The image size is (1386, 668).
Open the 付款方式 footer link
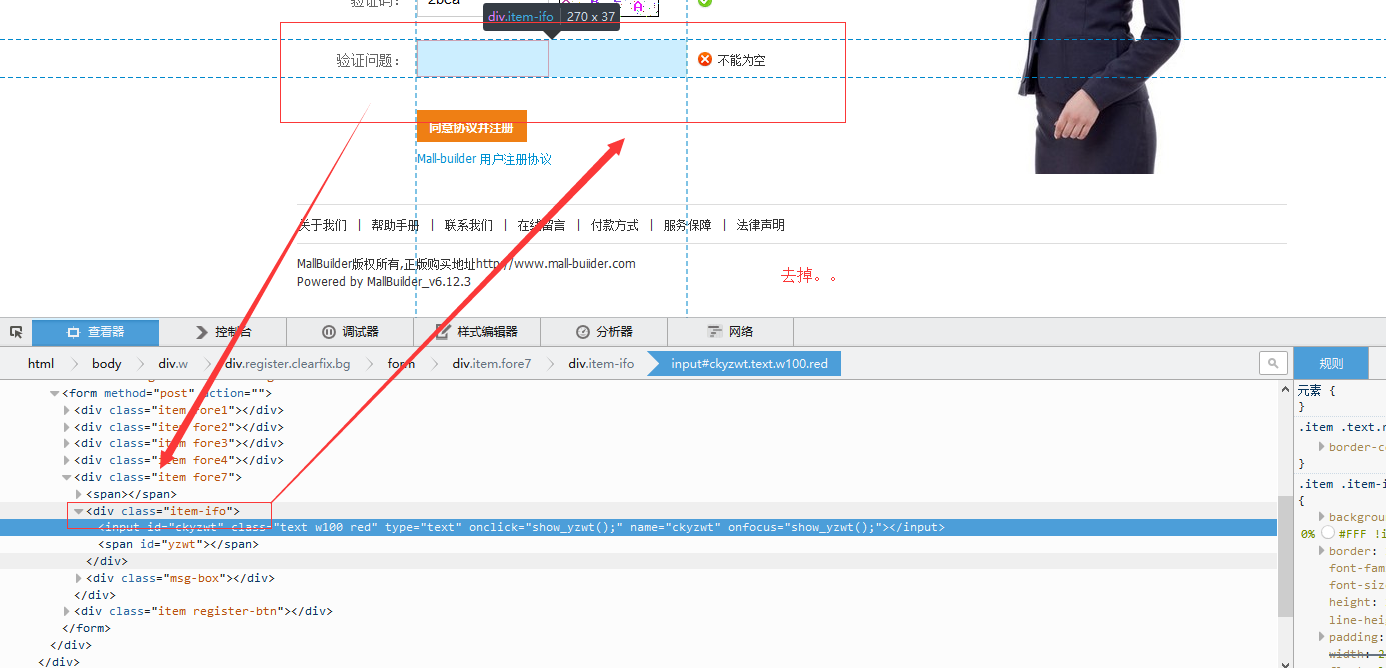pos(615,225)
